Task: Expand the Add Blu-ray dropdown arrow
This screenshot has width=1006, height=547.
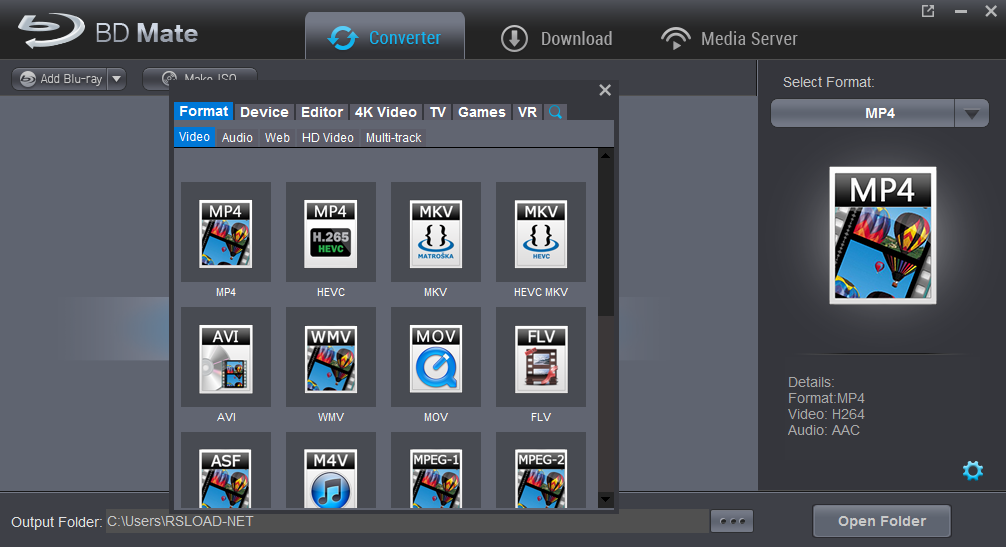Action: point(117,79)
